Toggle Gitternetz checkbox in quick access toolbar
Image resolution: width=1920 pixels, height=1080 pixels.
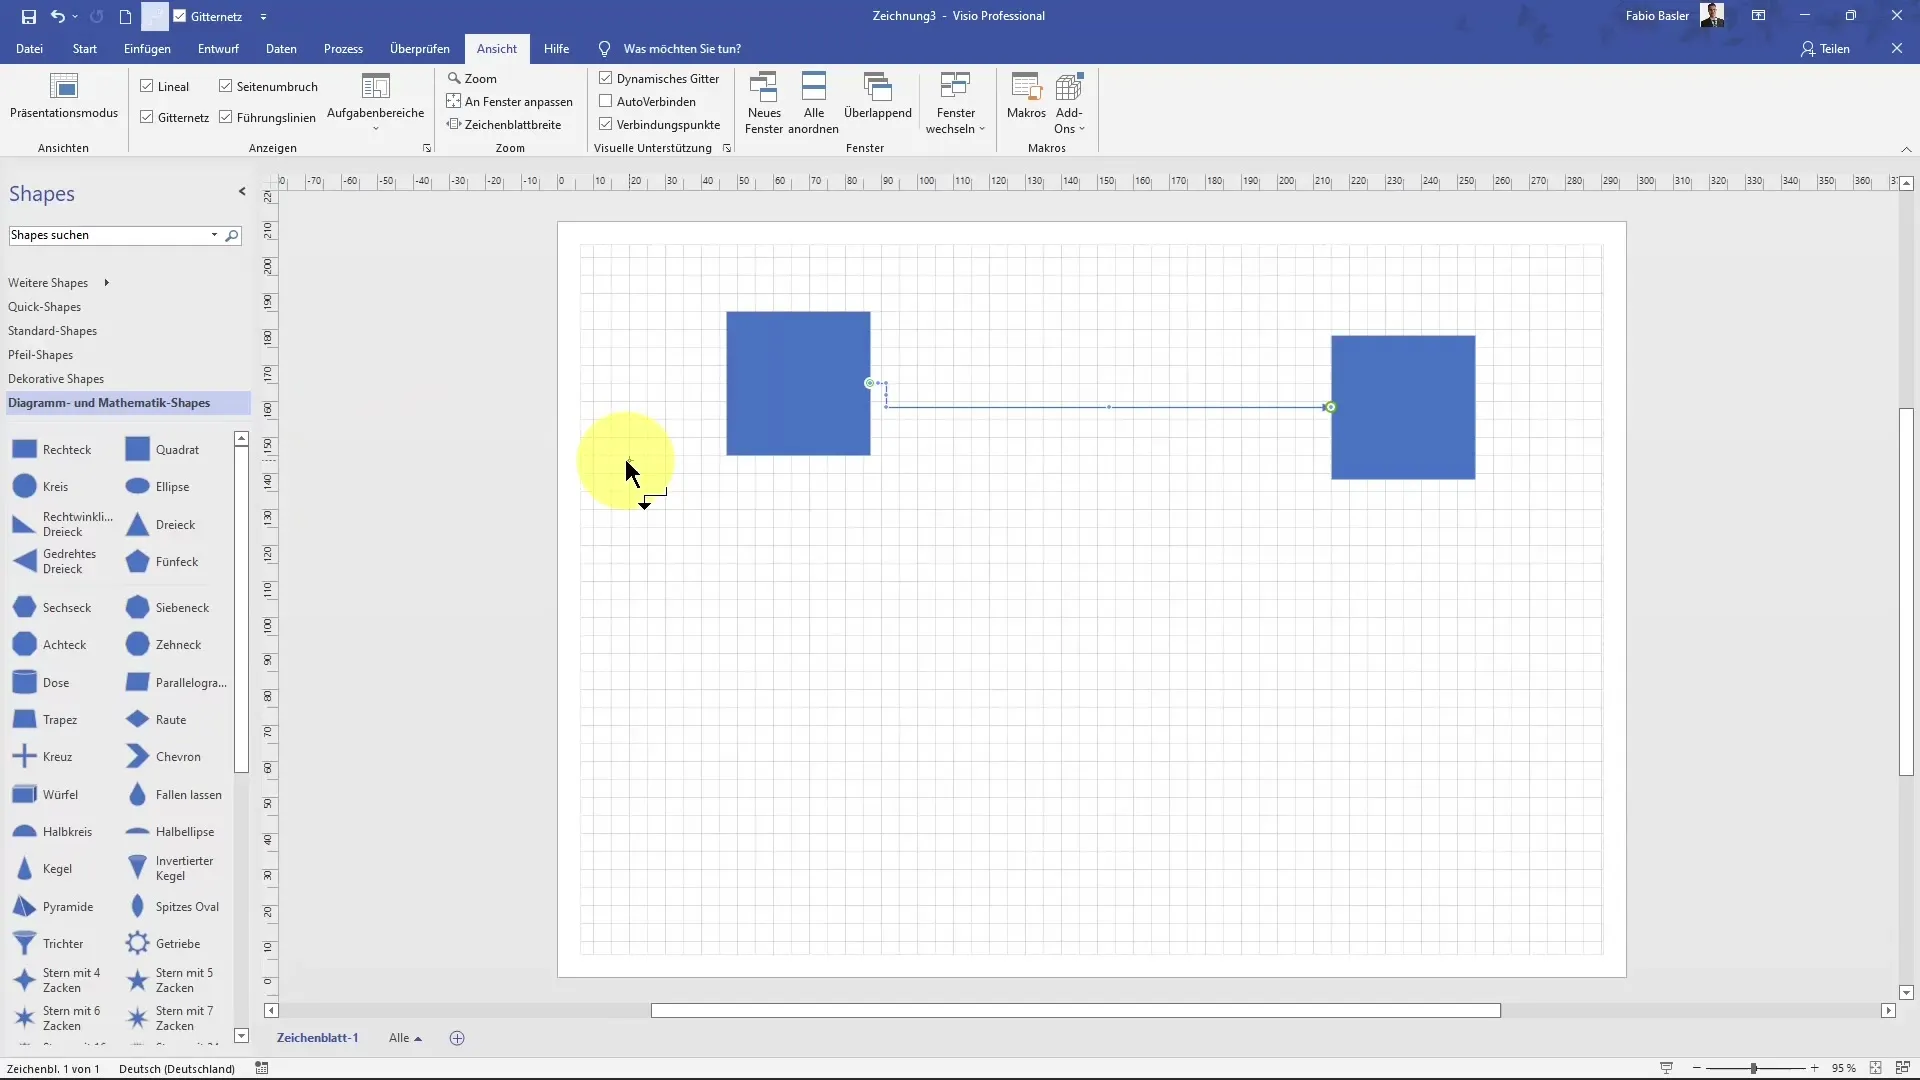[x=180, y=16]
